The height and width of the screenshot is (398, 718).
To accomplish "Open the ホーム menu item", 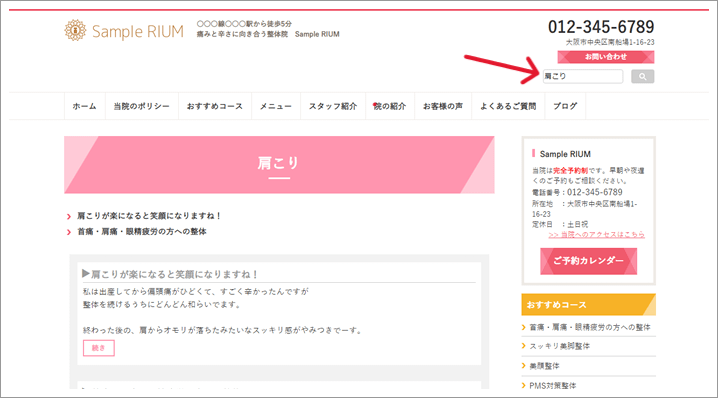I will (x=84, y=106).
